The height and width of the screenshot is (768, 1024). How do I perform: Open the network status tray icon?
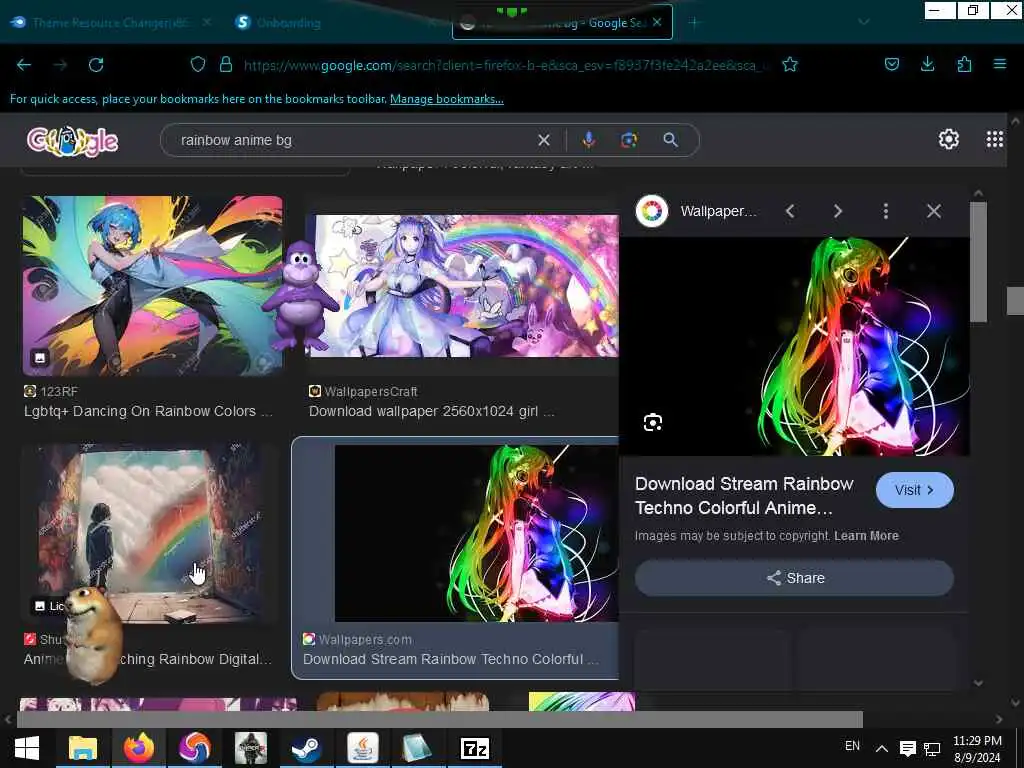932,748
